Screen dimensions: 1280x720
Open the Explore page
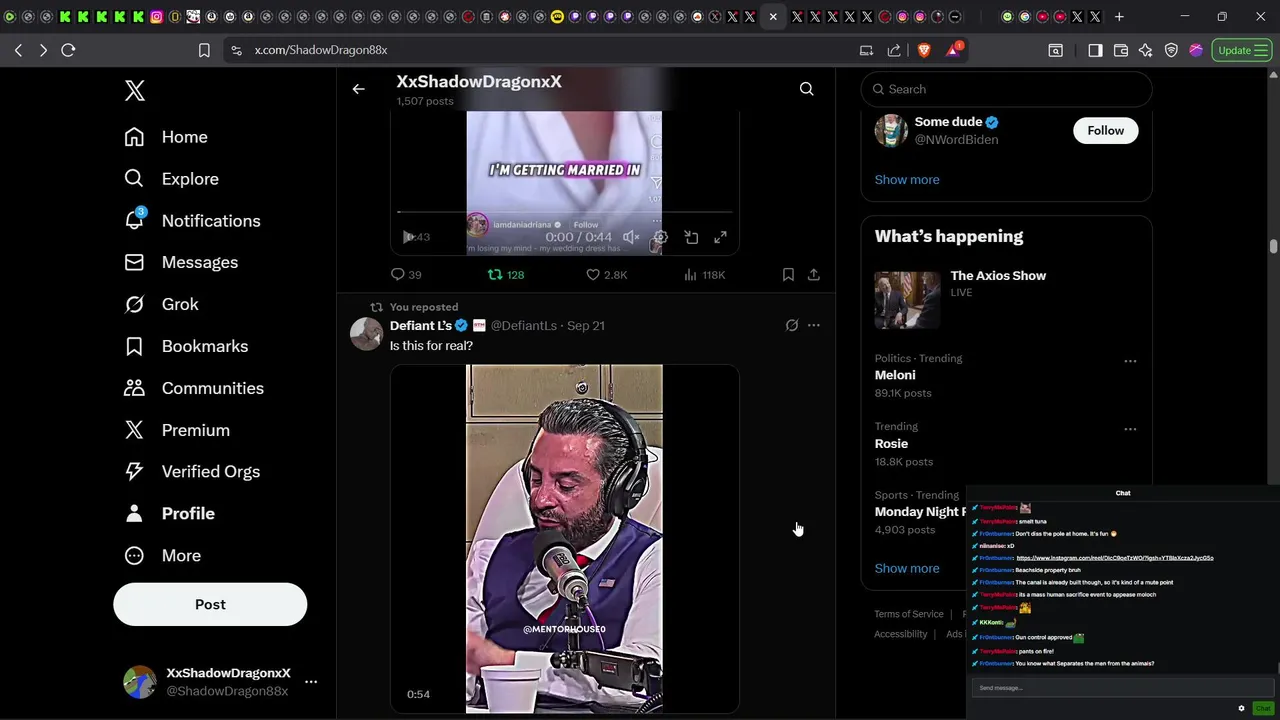pyautogui.click(x=171, y=179)
